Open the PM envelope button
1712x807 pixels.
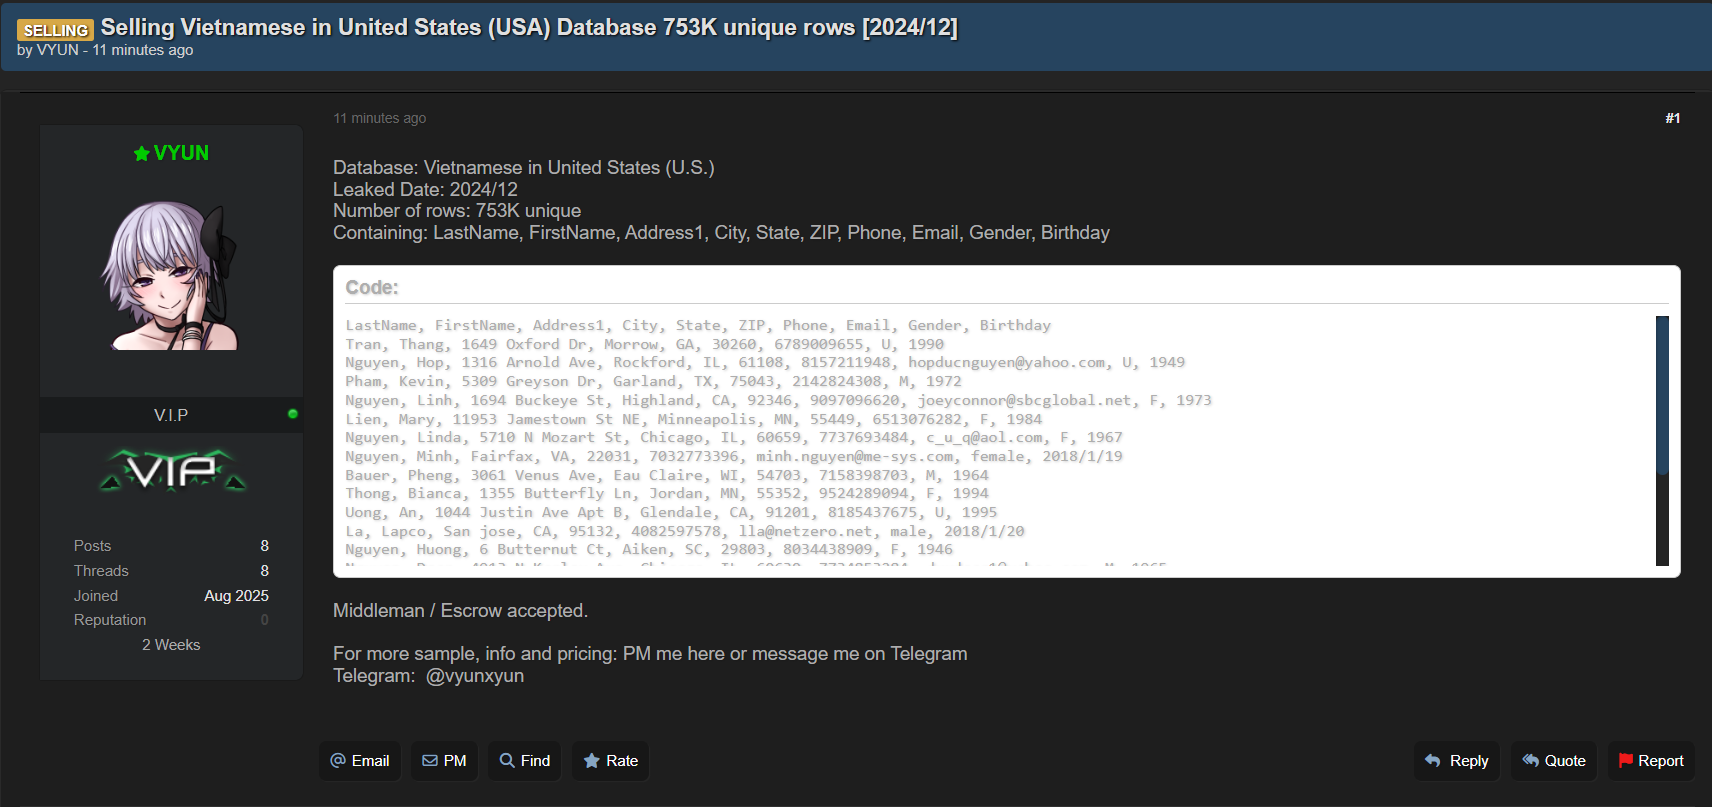(444, 761)
